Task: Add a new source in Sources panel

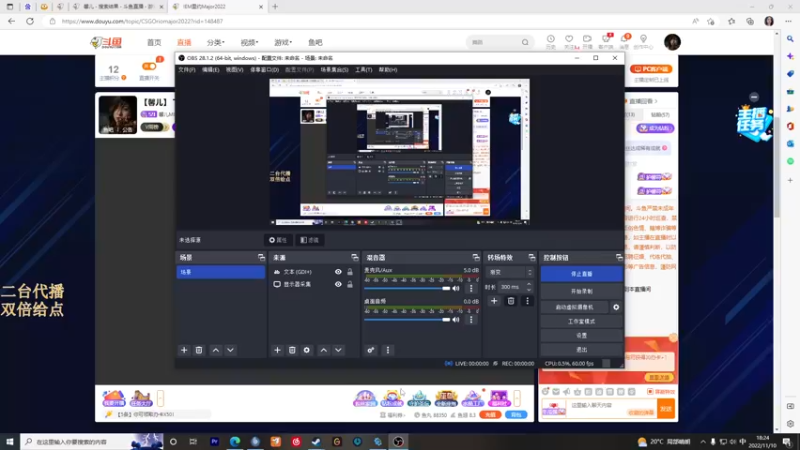Action: [x=277, y=350]
